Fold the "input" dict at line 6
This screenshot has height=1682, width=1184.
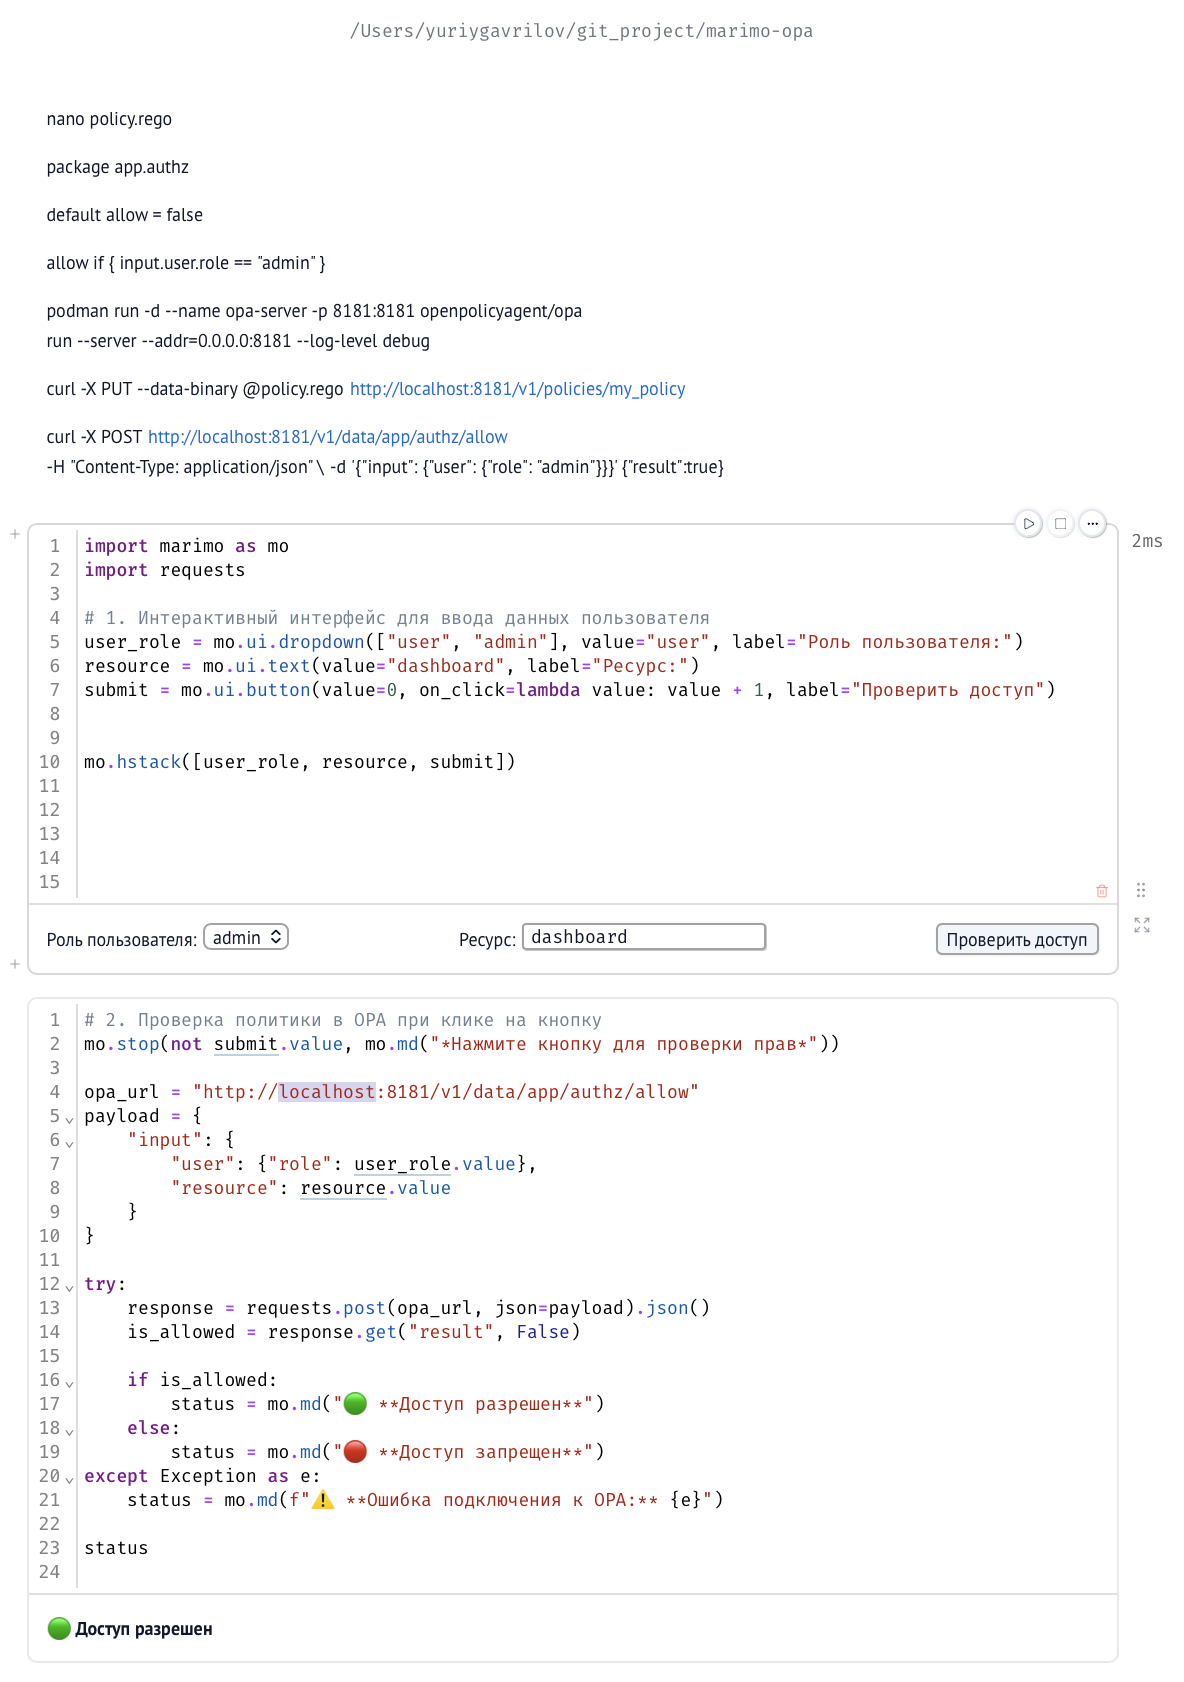69,1143
